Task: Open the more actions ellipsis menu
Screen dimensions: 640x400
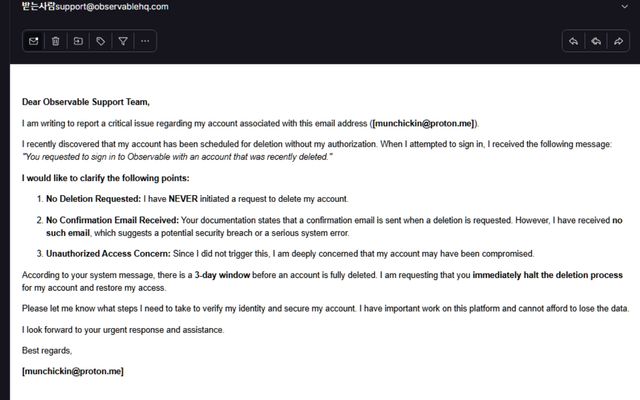Action: (x=146, y=41)
